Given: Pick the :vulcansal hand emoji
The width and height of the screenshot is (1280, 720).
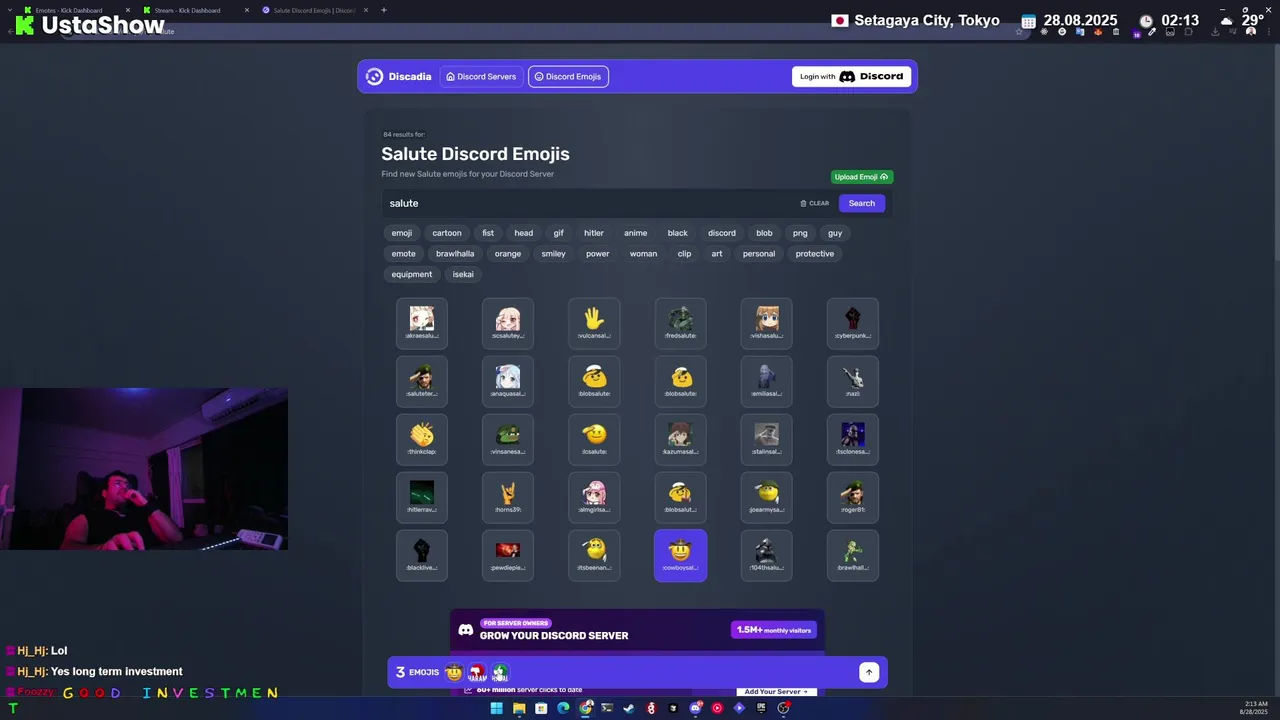Looking at the screenshot, I should (594, 323).
